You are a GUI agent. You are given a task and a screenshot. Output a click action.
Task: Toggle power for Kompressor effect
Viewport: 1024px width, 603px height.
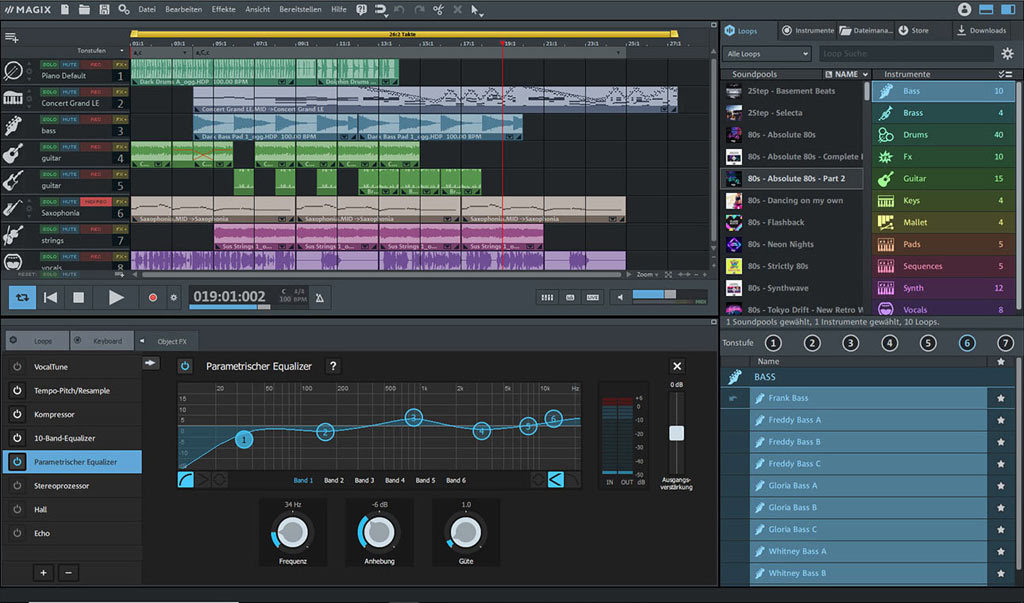tap(17, 414)
